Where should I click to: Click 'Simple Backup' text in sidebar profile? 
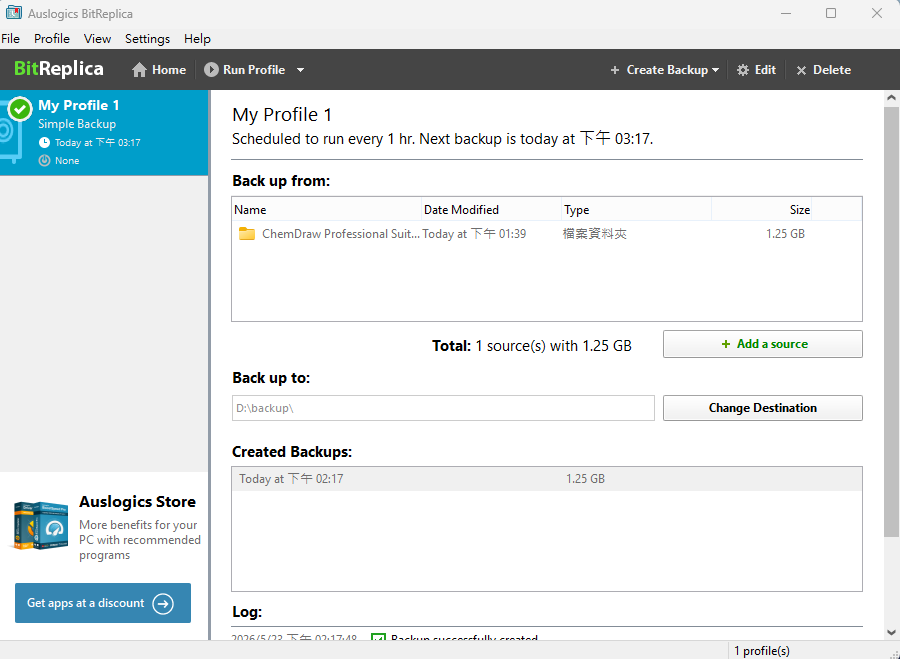click(77, 124)
